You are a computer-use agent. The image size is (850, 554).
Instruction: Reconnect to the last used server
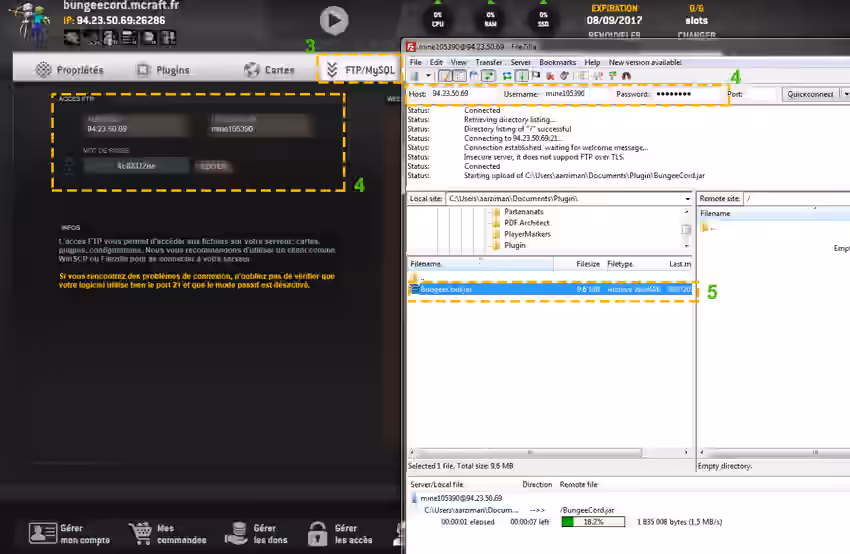564,76
